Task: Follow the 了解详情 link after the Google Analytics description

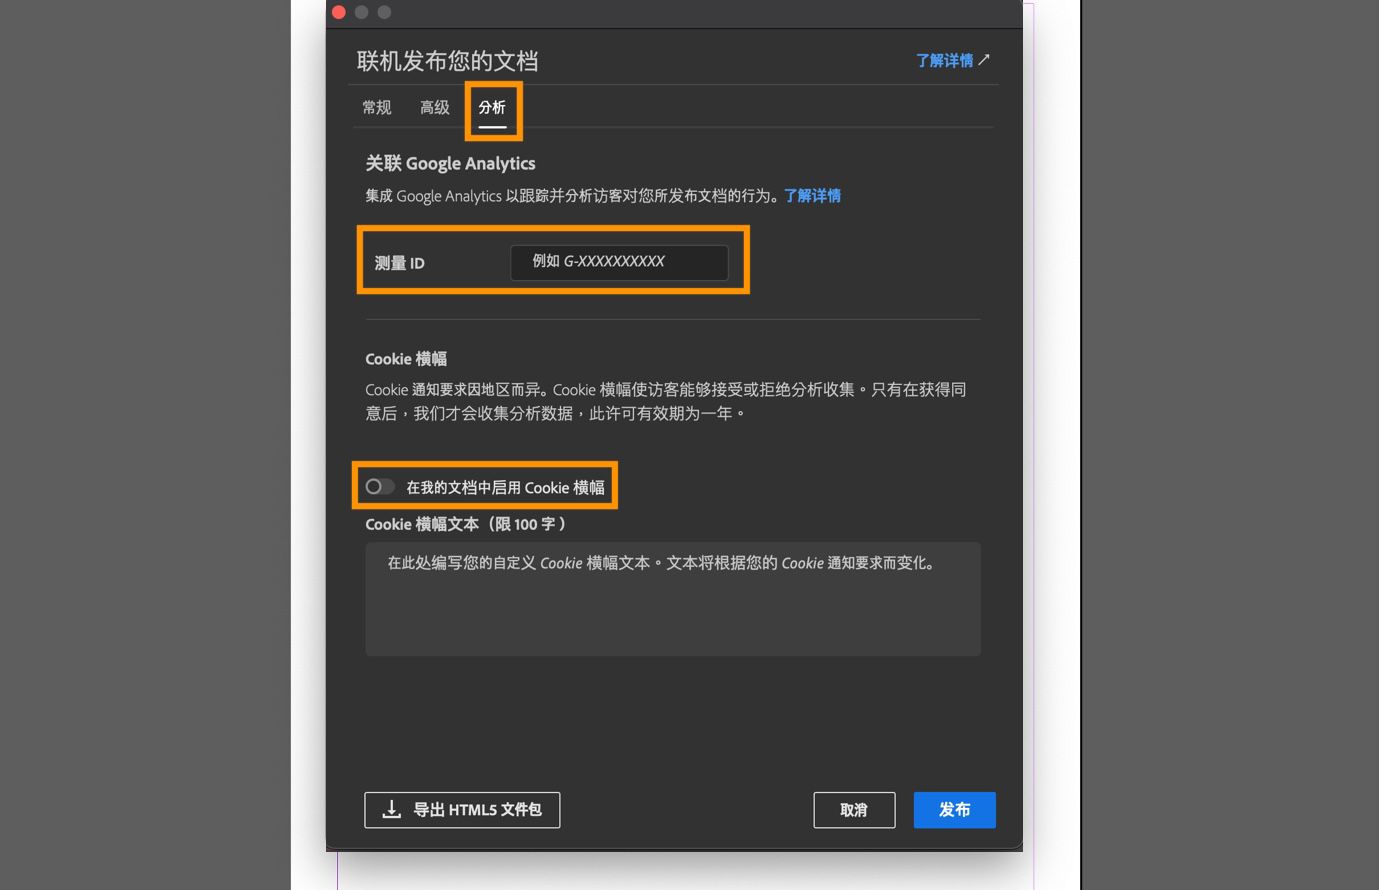Action: (x=812, y=195)
